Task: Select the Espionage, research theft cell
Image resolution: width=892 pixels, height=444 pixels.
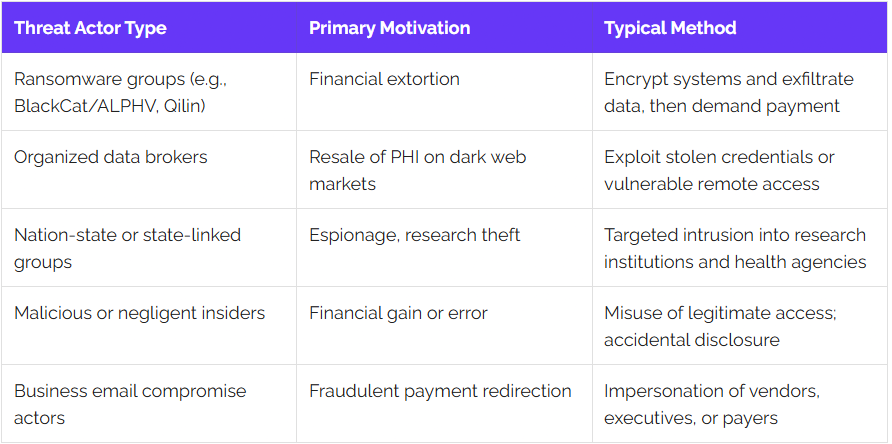Action: click(444, 248)
